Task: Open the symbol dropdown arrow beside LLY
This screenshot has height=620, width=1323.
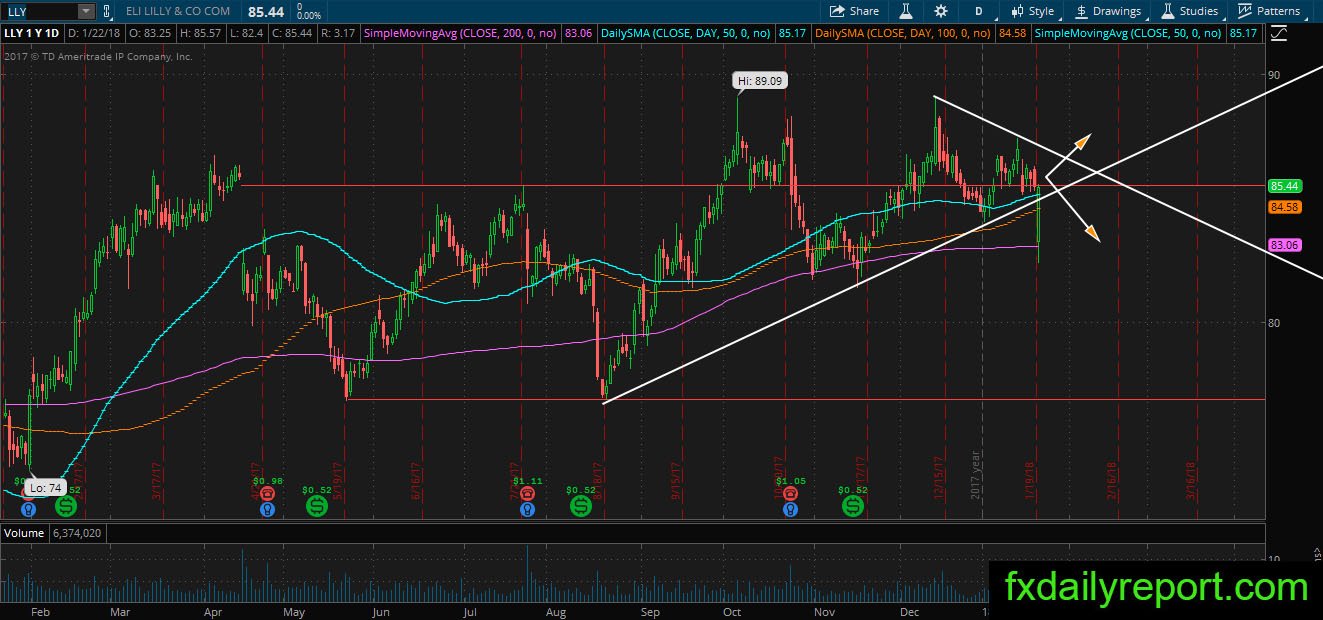Action: (x=86, y=11)
